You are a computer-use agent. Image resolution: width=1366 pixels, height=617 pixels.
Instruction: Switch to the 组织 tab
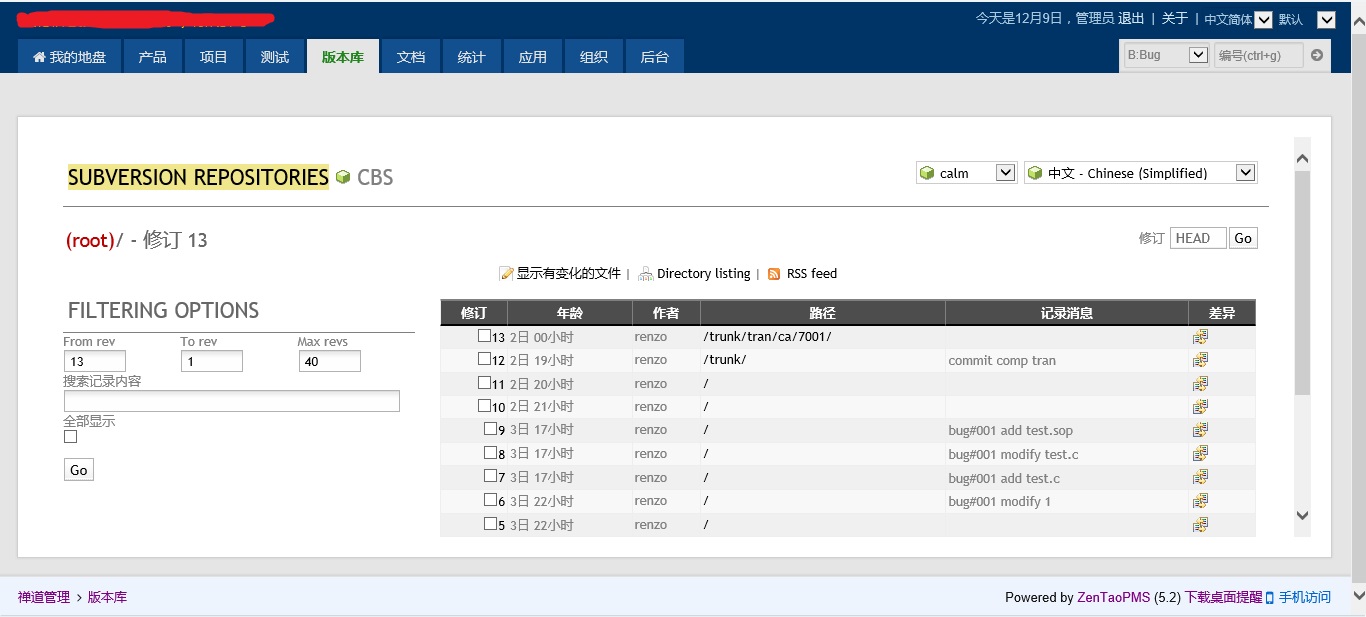[594, 57]
